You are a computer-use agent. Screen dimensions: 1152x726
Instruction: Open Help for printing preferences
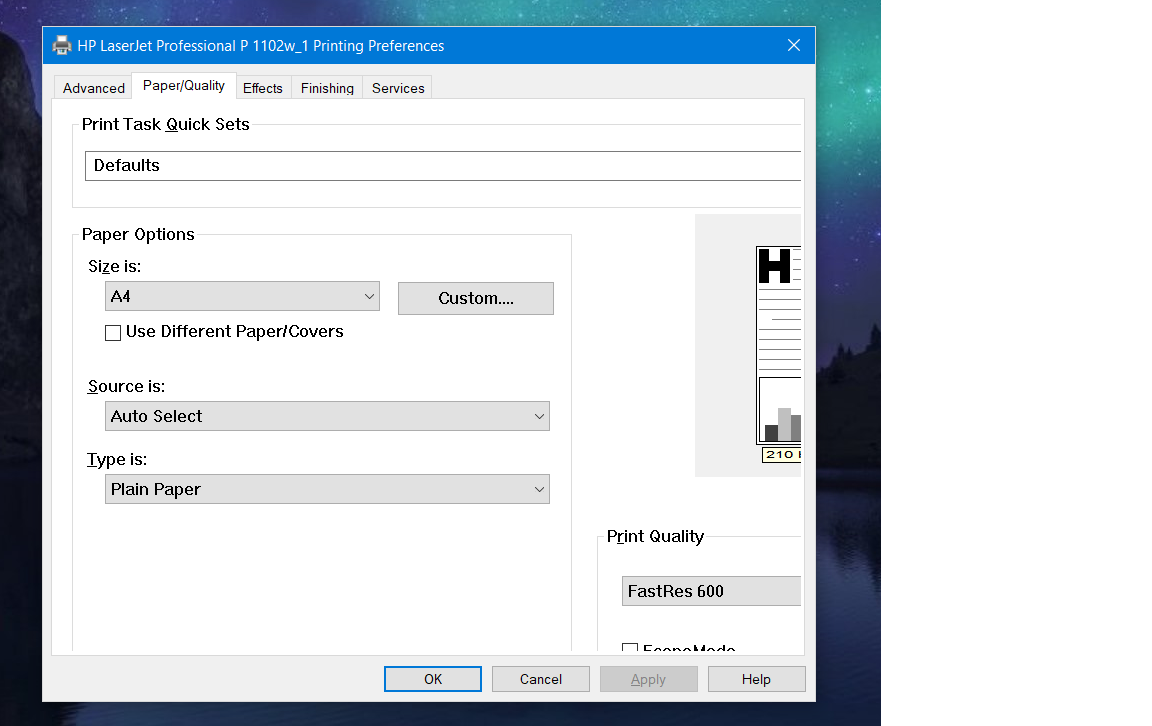click(757, 679)
